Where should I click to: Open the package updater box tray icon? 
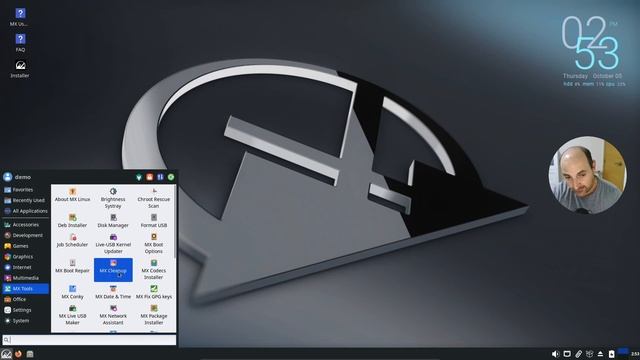(x=589, y=354)
